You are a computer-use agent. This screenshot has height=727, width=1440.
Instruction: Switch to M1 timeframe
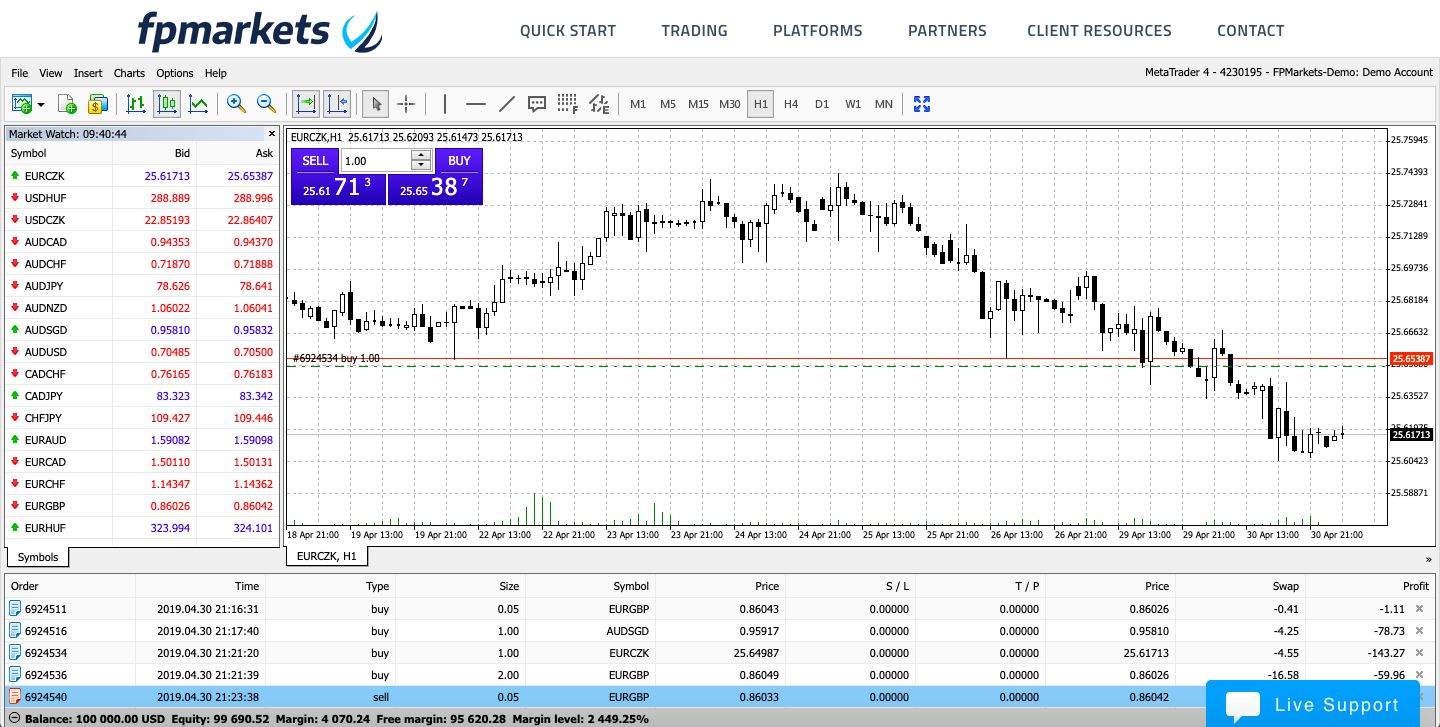tap(638, 104)
